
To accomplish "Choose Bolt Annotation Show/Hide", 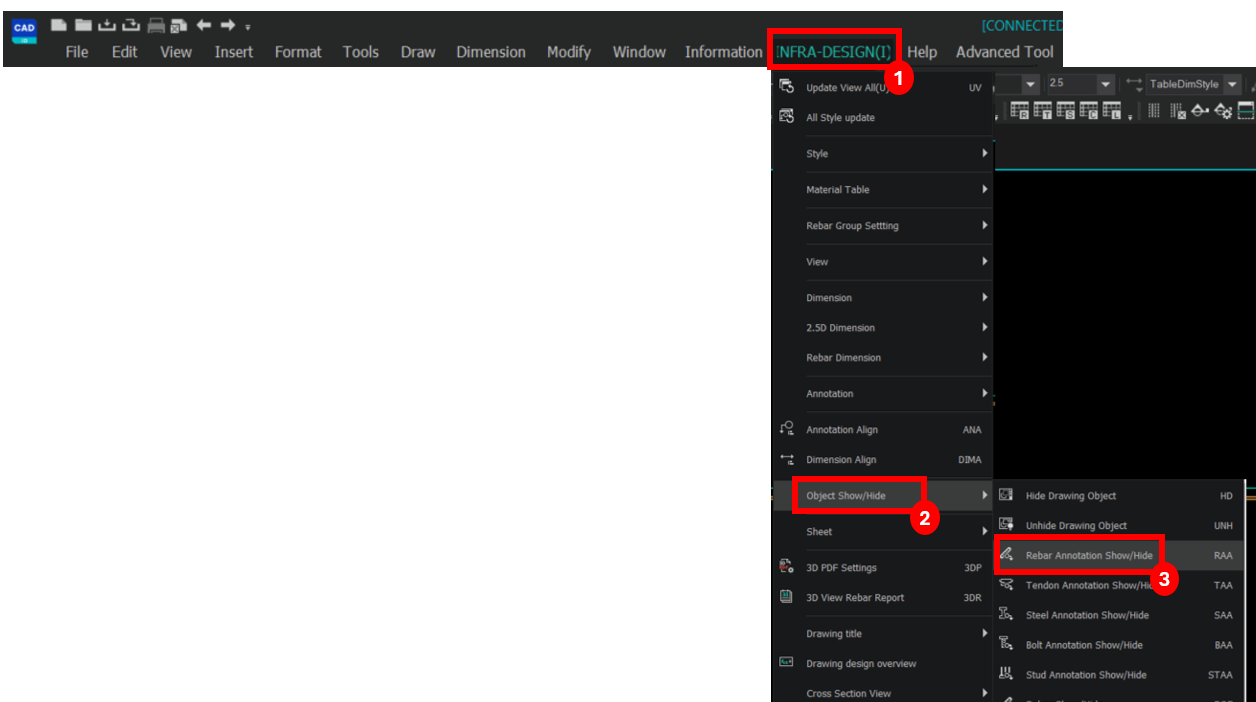I will point(1119,646).
